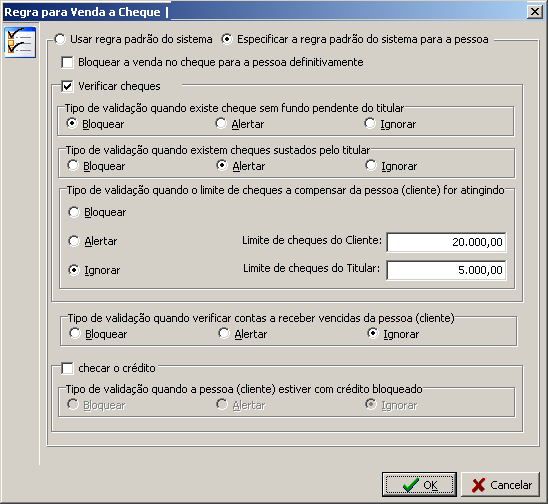
Task: Click the Cancelar button
Action: click(501, 484)
